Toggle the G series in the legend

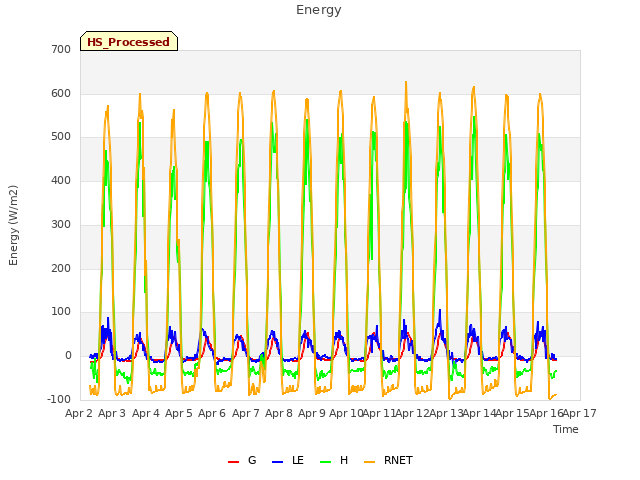(242, 460)
